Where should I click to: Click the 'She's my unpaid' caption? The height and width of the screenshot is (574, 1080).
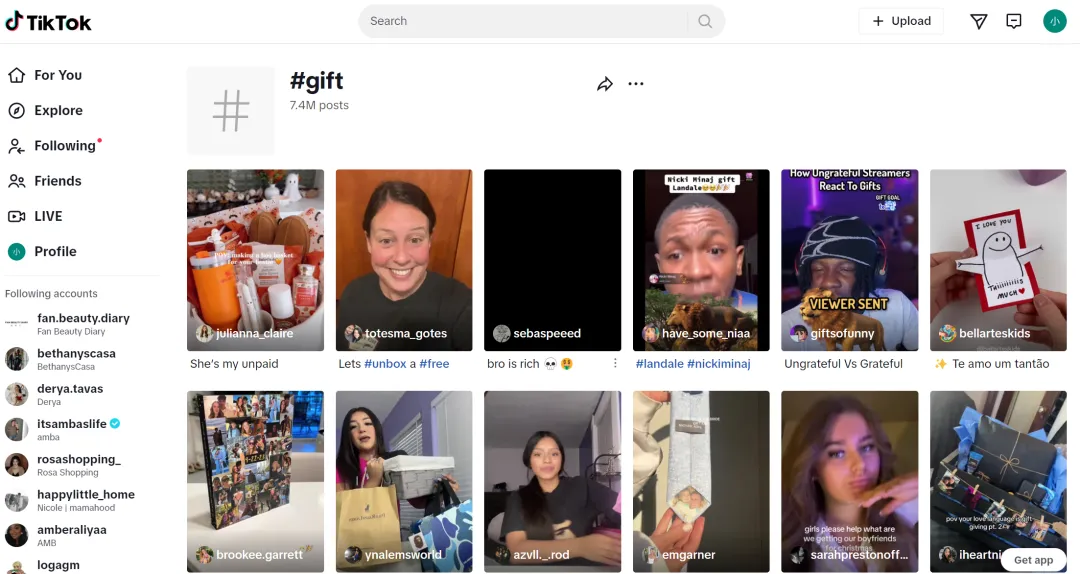point(234,364)
